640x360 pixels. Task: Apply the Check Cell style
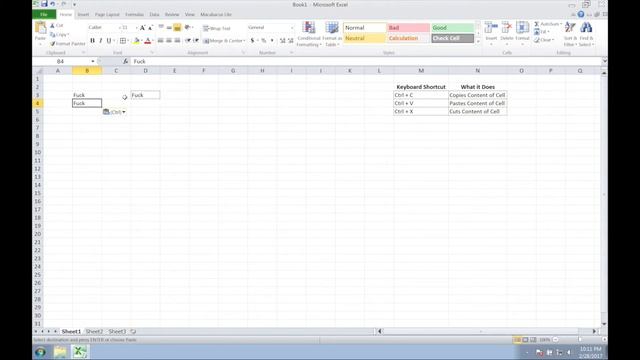[452, 38]
